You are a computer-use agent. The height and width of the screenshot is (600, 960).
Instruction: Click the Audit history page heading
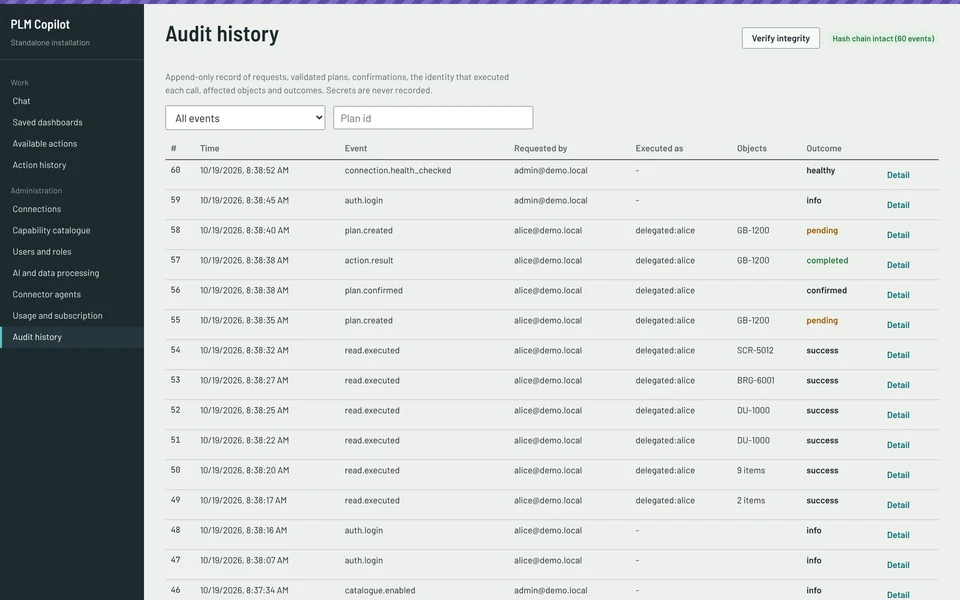[x=222, y=34]
